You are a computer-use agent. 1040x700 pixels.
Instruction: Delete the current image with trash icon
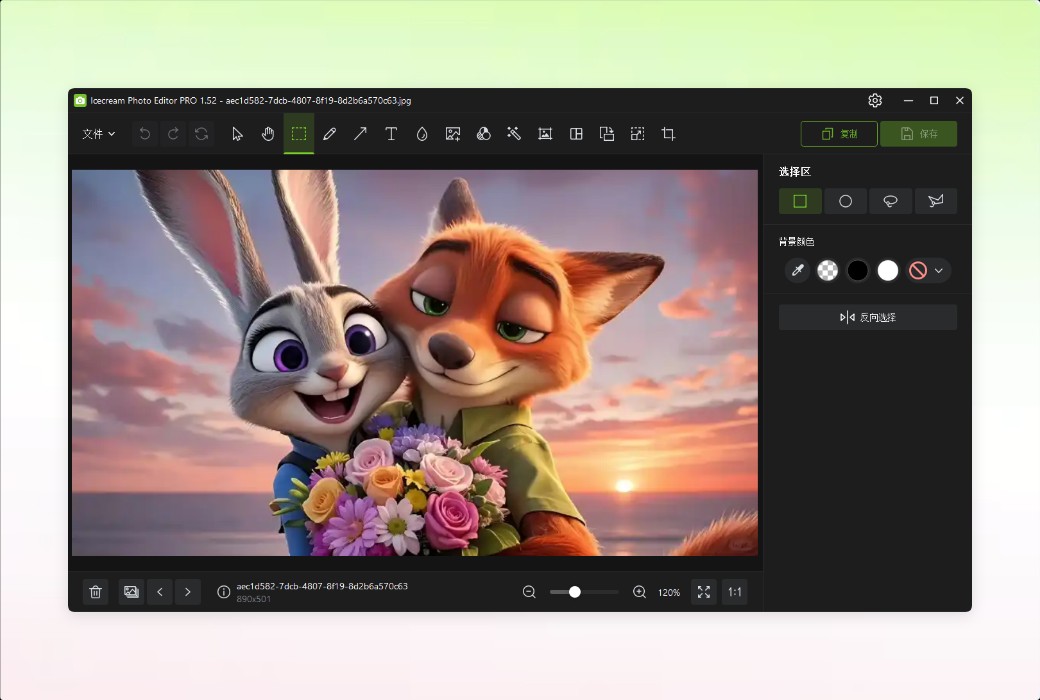click(x=95, y=592)
